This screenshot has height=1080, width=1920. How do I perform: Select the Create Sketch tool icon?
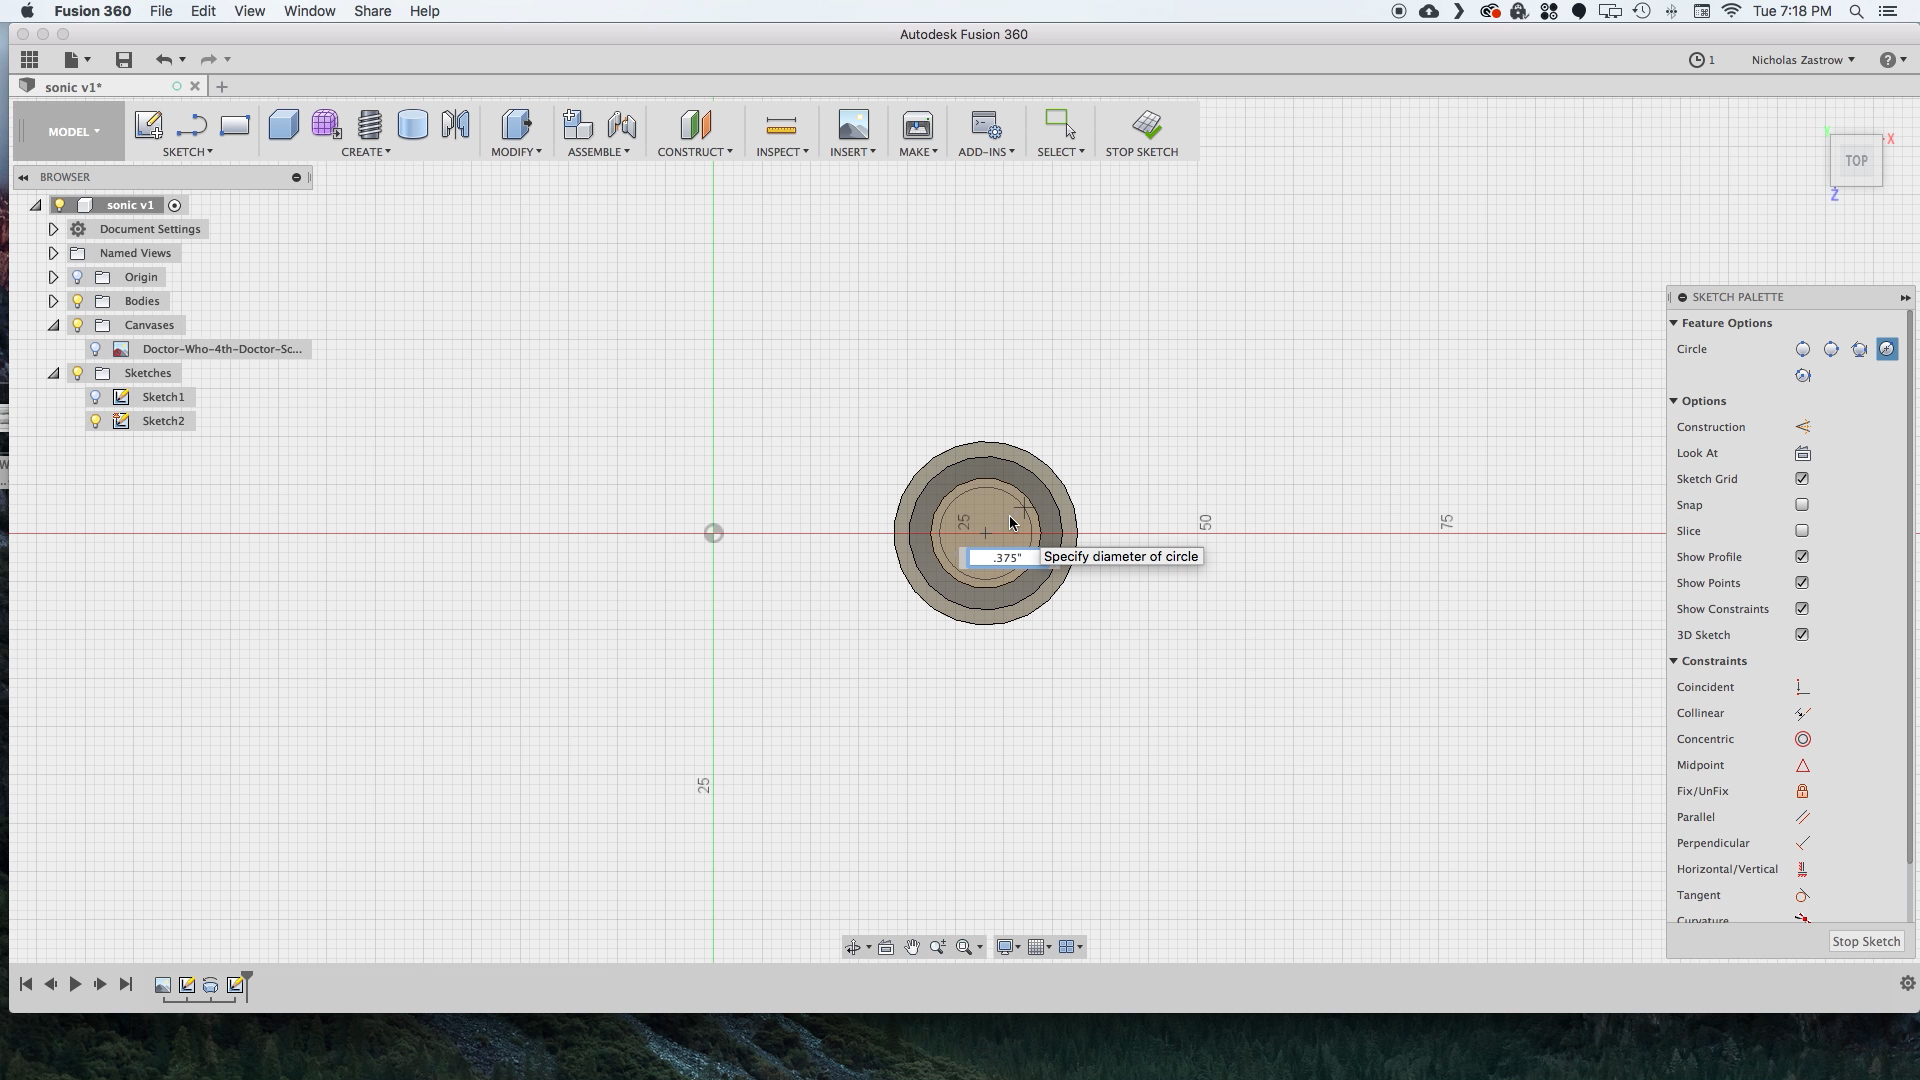point(148,125)
